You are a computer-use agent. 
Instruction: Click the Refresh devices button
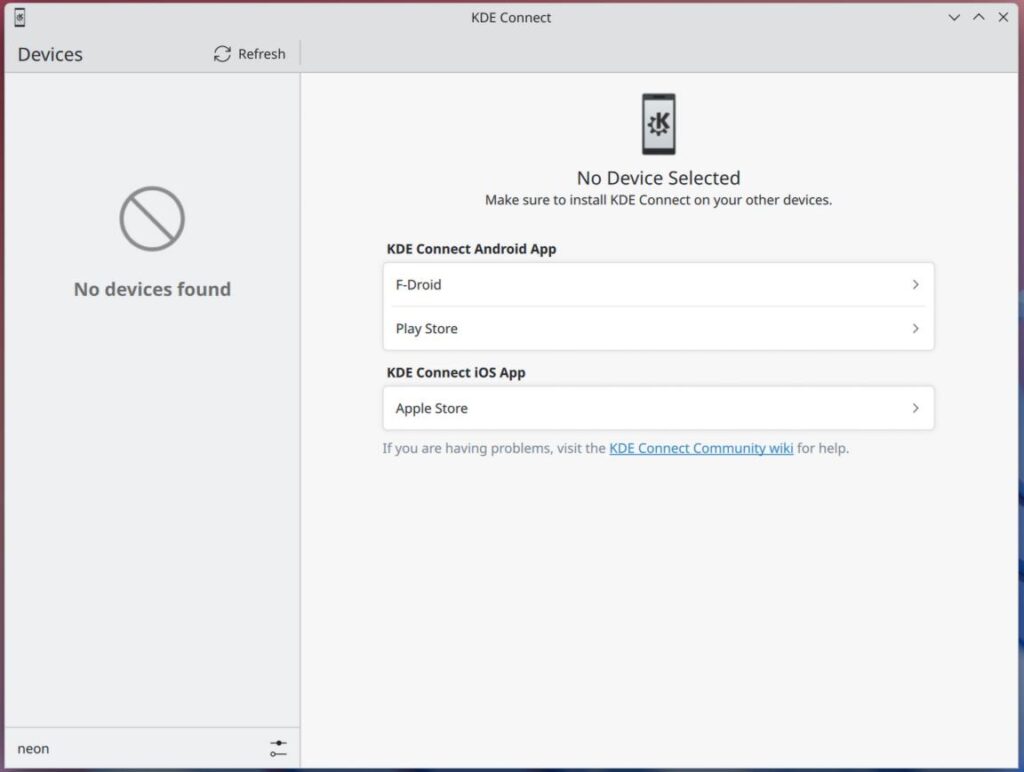click(x=249, y=54)
